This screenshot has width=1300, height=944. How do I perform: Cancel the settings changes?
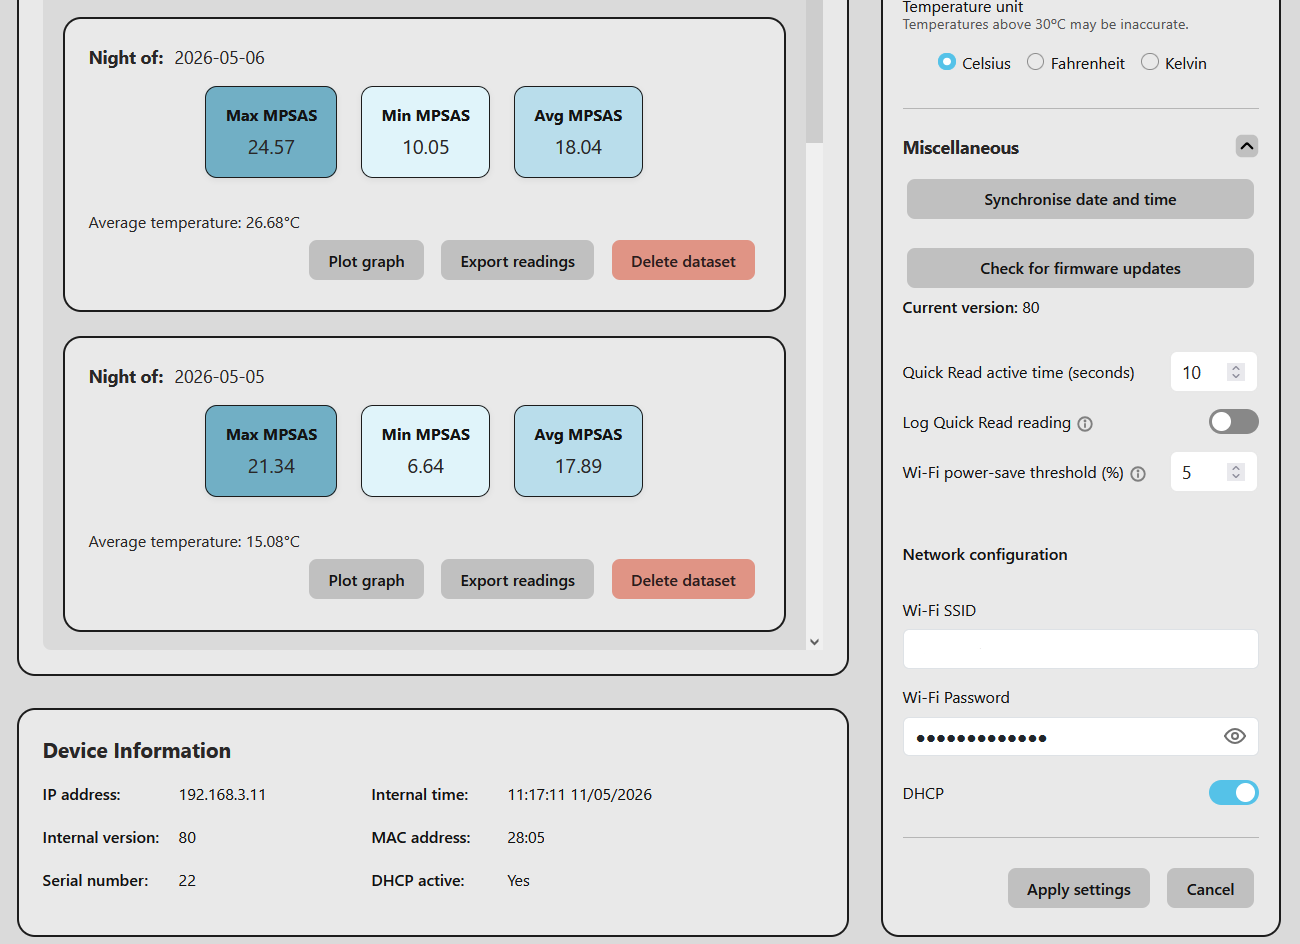click(1210, 889)
